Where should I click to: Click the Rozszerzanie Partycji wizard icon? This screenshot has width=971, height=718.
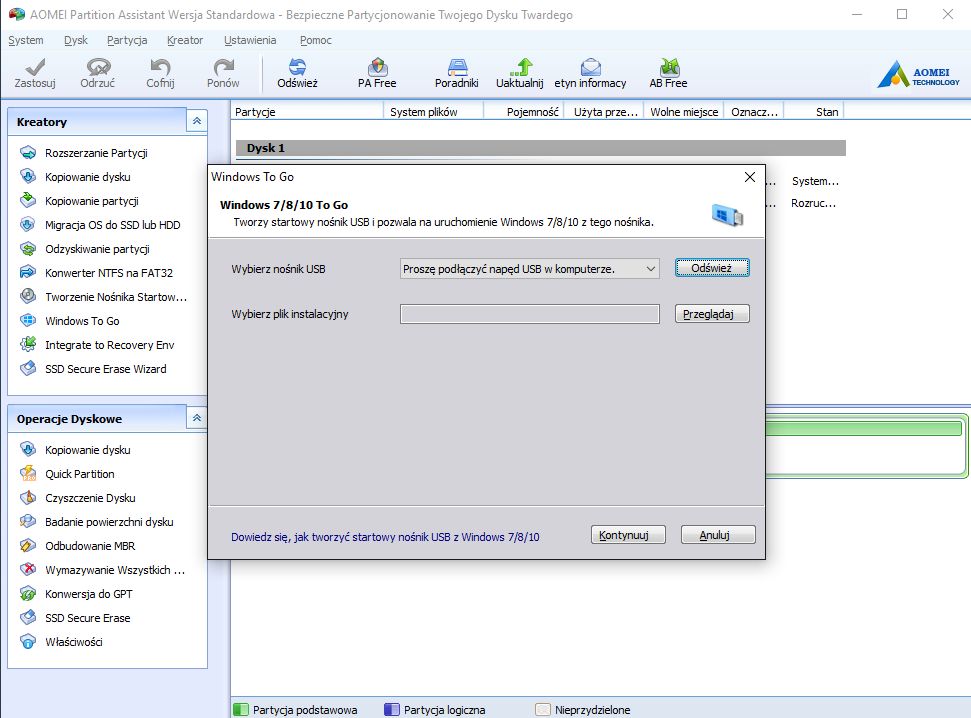click(28, 152)
